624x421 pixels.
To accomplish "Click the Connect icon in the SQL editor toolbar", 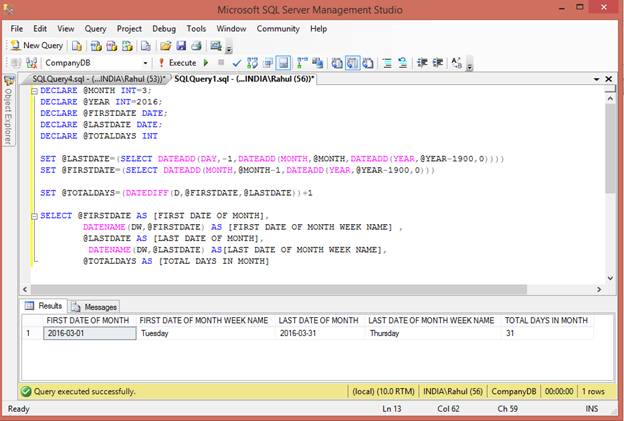I will 16,63.
